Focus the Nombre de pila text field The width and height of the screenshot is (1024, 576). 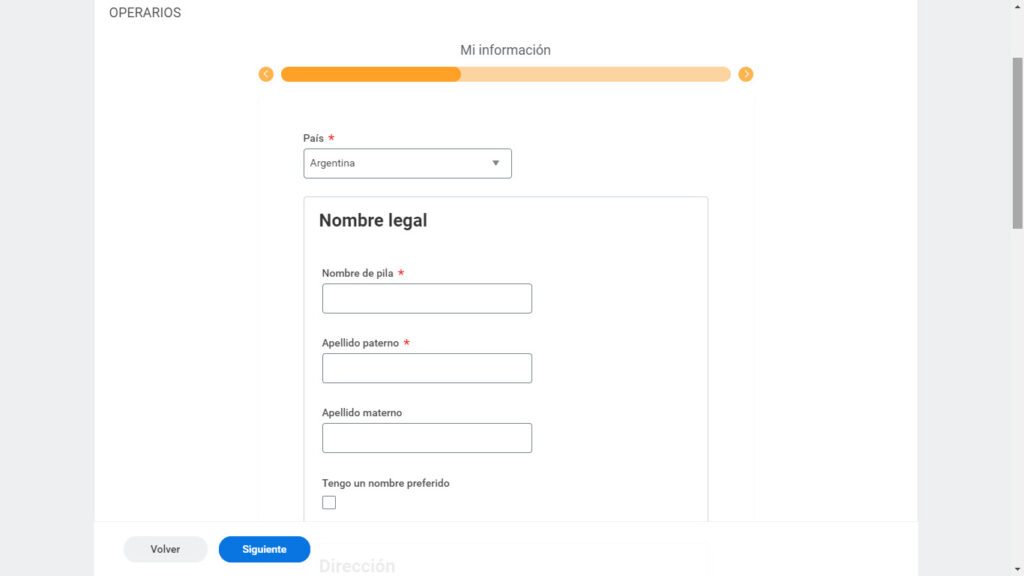coord(427,298)
